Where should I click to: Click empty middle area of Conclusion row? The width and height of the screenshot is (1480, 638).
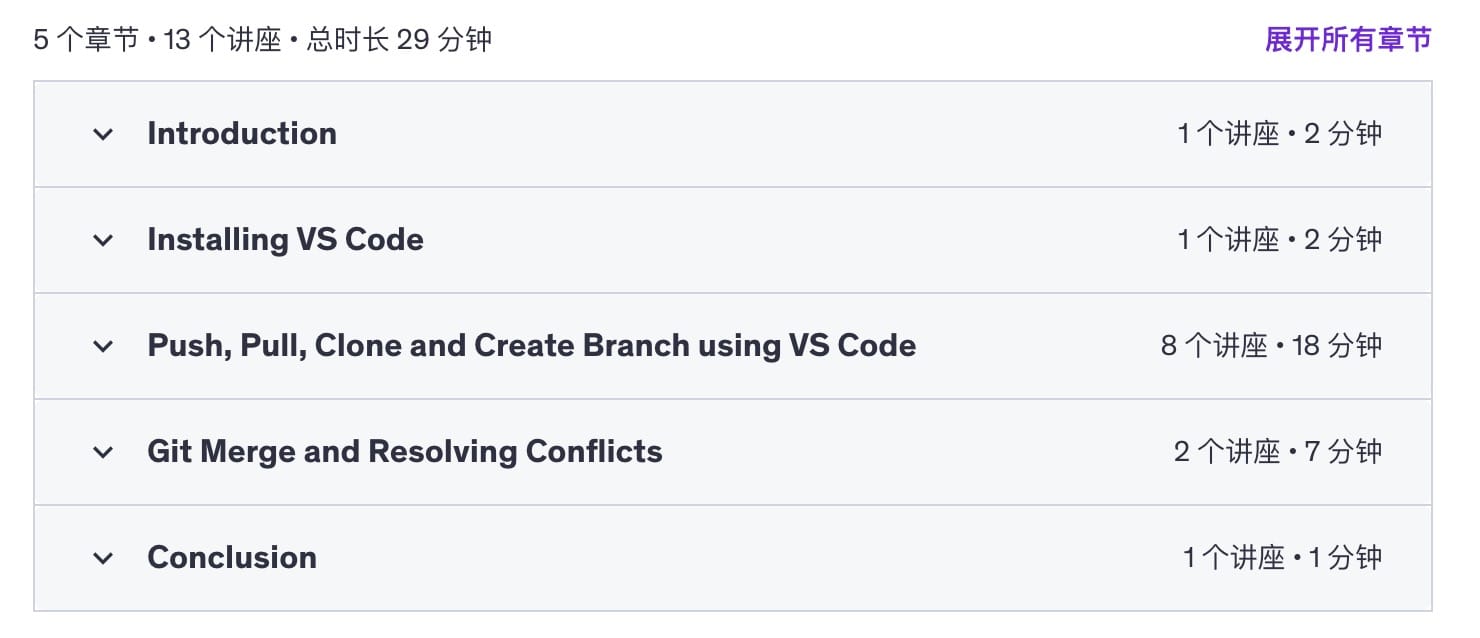click(x=740, y=558)
